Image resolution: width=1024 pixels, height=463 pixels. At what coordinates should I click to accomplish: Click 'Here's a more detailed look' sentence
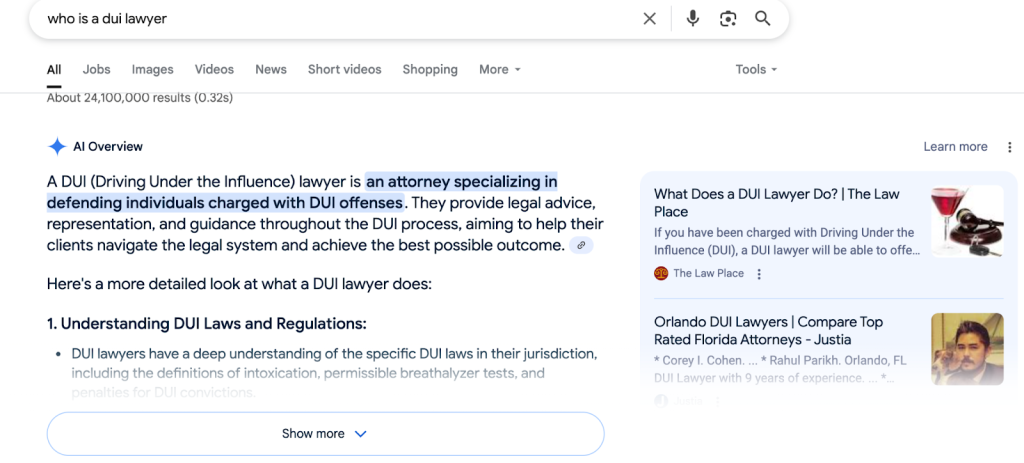click(239, 285)
